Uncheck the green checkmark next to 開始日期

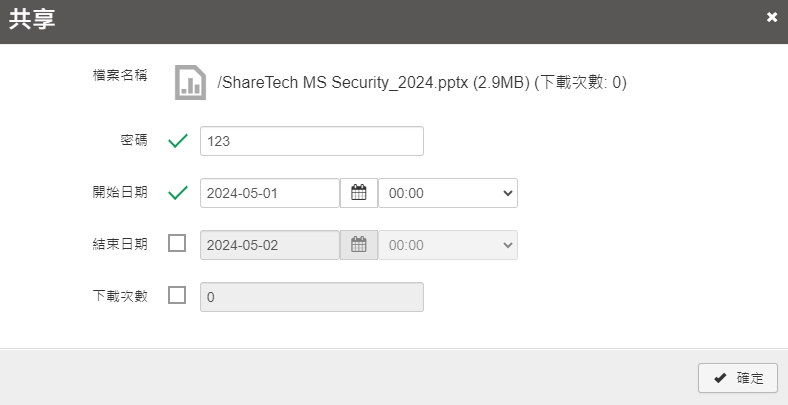coord(178,193)
